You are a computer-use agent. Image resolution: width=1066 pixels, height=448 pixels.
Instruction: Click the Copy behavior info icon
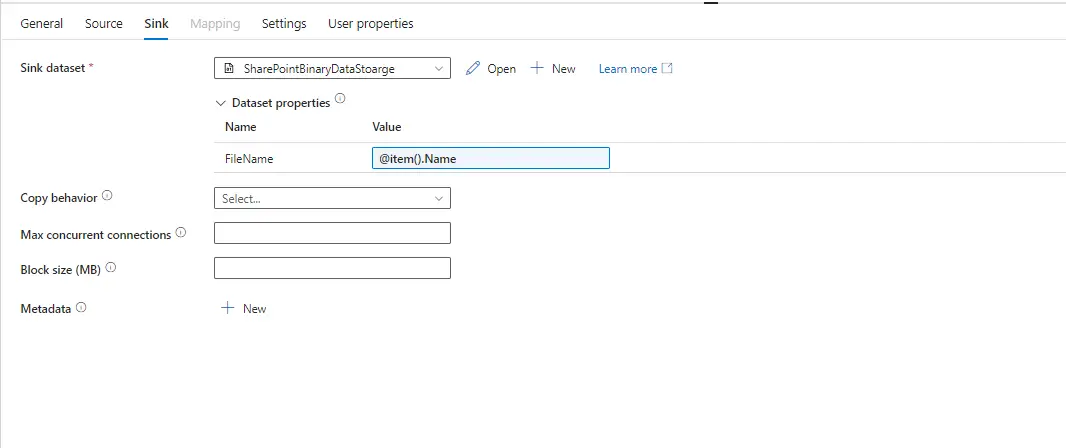[x=107, y=196]
